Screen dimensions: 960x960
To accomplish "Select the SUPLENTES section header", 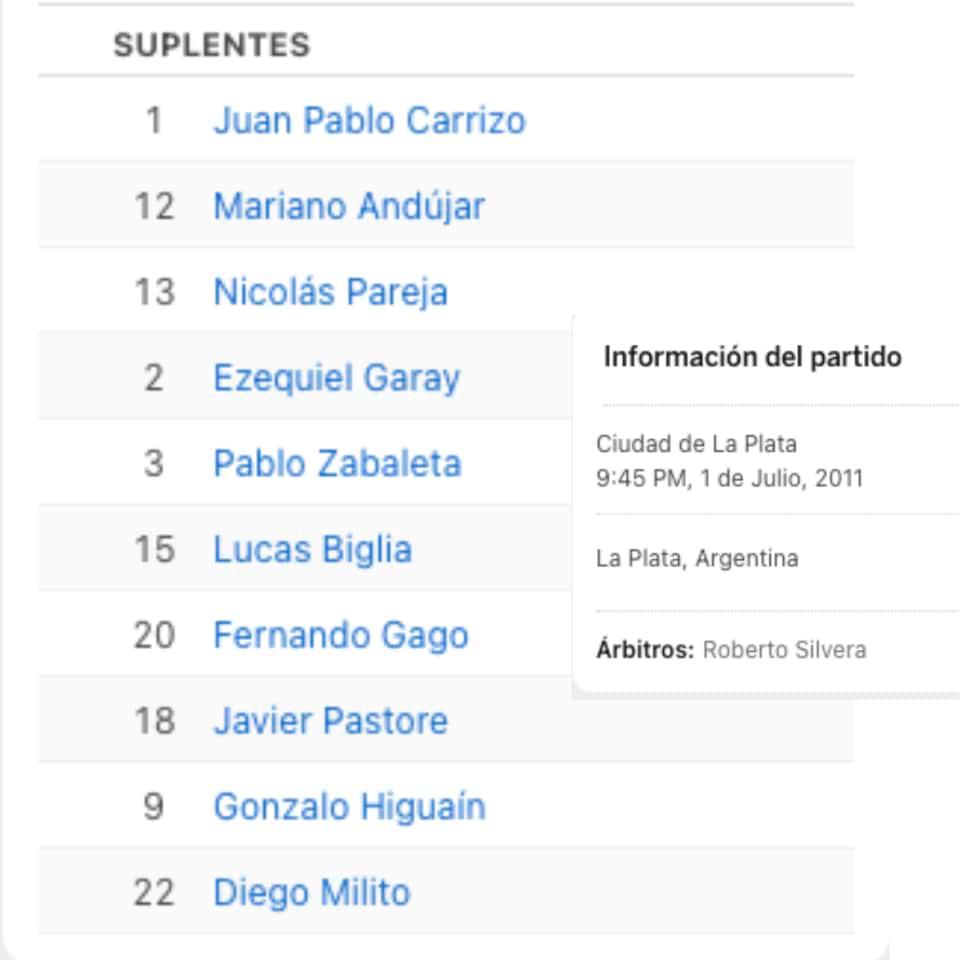I will pos(210,45).
